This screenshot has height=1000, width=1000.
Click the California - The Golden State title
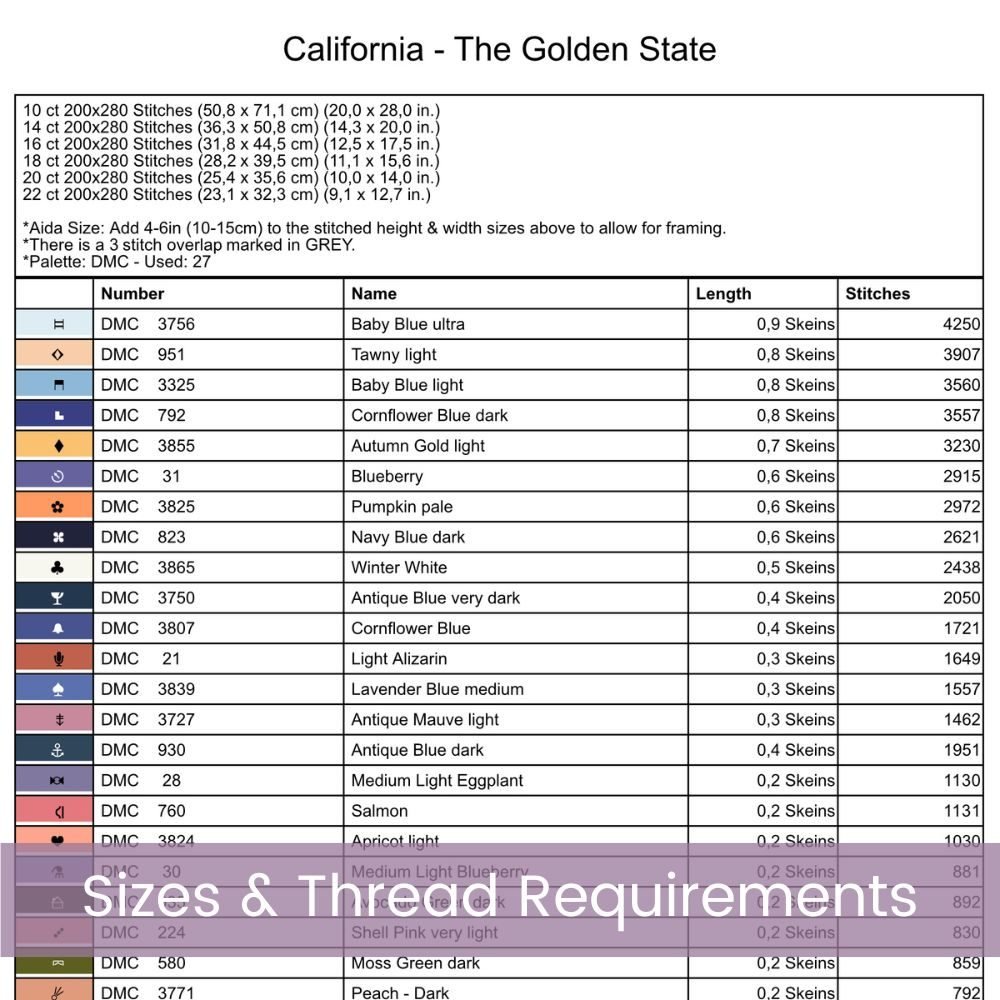coord(499,49)
